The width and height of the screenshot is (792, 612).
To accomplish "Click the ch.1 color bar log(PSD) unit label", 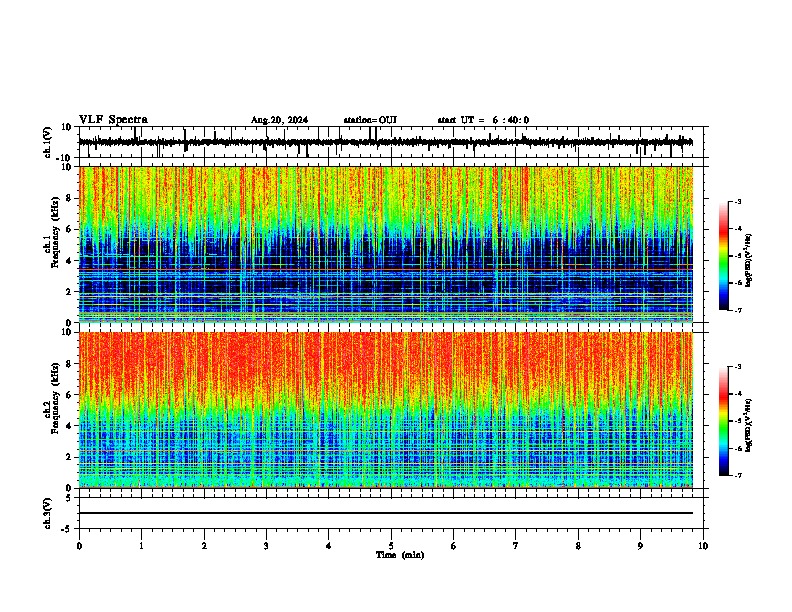I will [750, 261].
